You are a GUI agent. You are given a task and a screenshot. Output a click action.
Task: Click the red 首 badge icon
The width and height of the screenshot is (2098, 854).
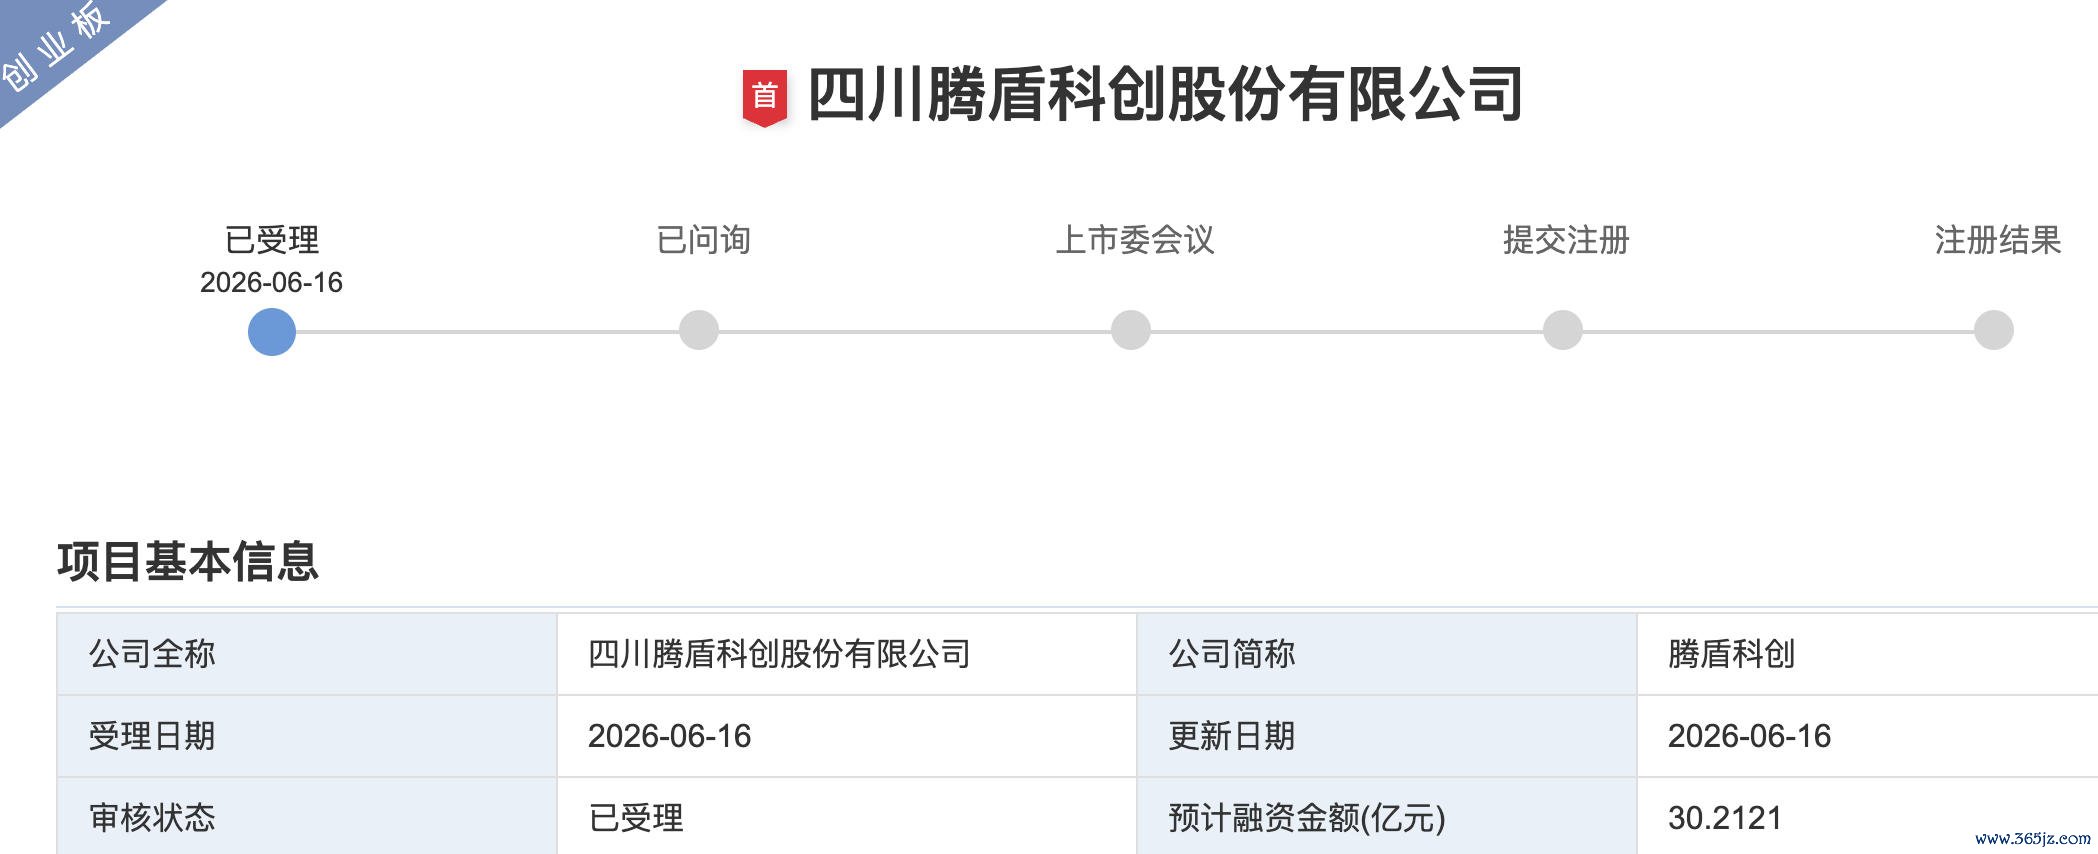pos(764,98)
